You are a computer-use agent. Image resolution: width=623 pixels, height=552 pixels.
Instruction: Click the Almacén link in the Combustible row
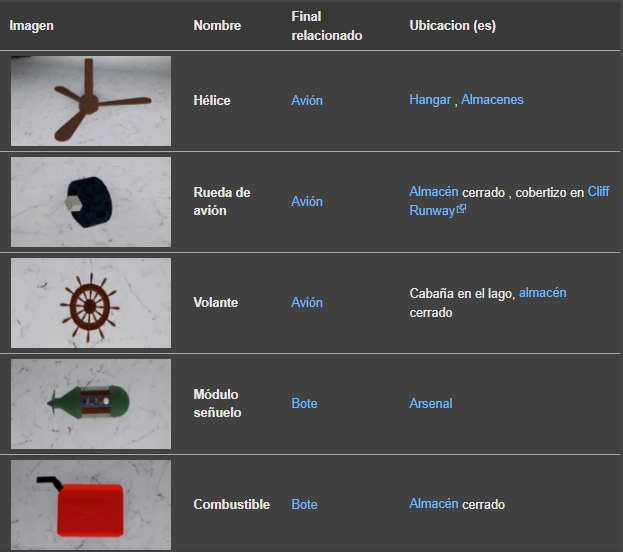[434, 504]
